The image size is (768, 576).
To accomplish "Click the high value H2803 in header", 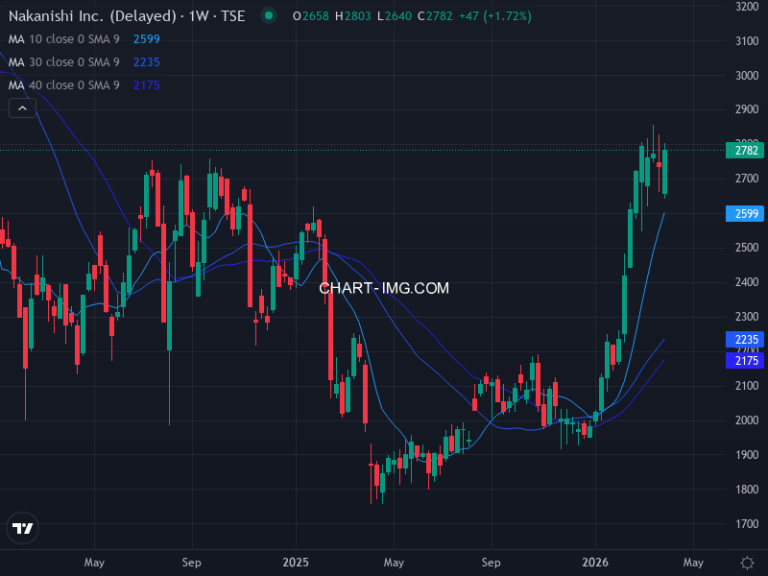I will [353, 16].
